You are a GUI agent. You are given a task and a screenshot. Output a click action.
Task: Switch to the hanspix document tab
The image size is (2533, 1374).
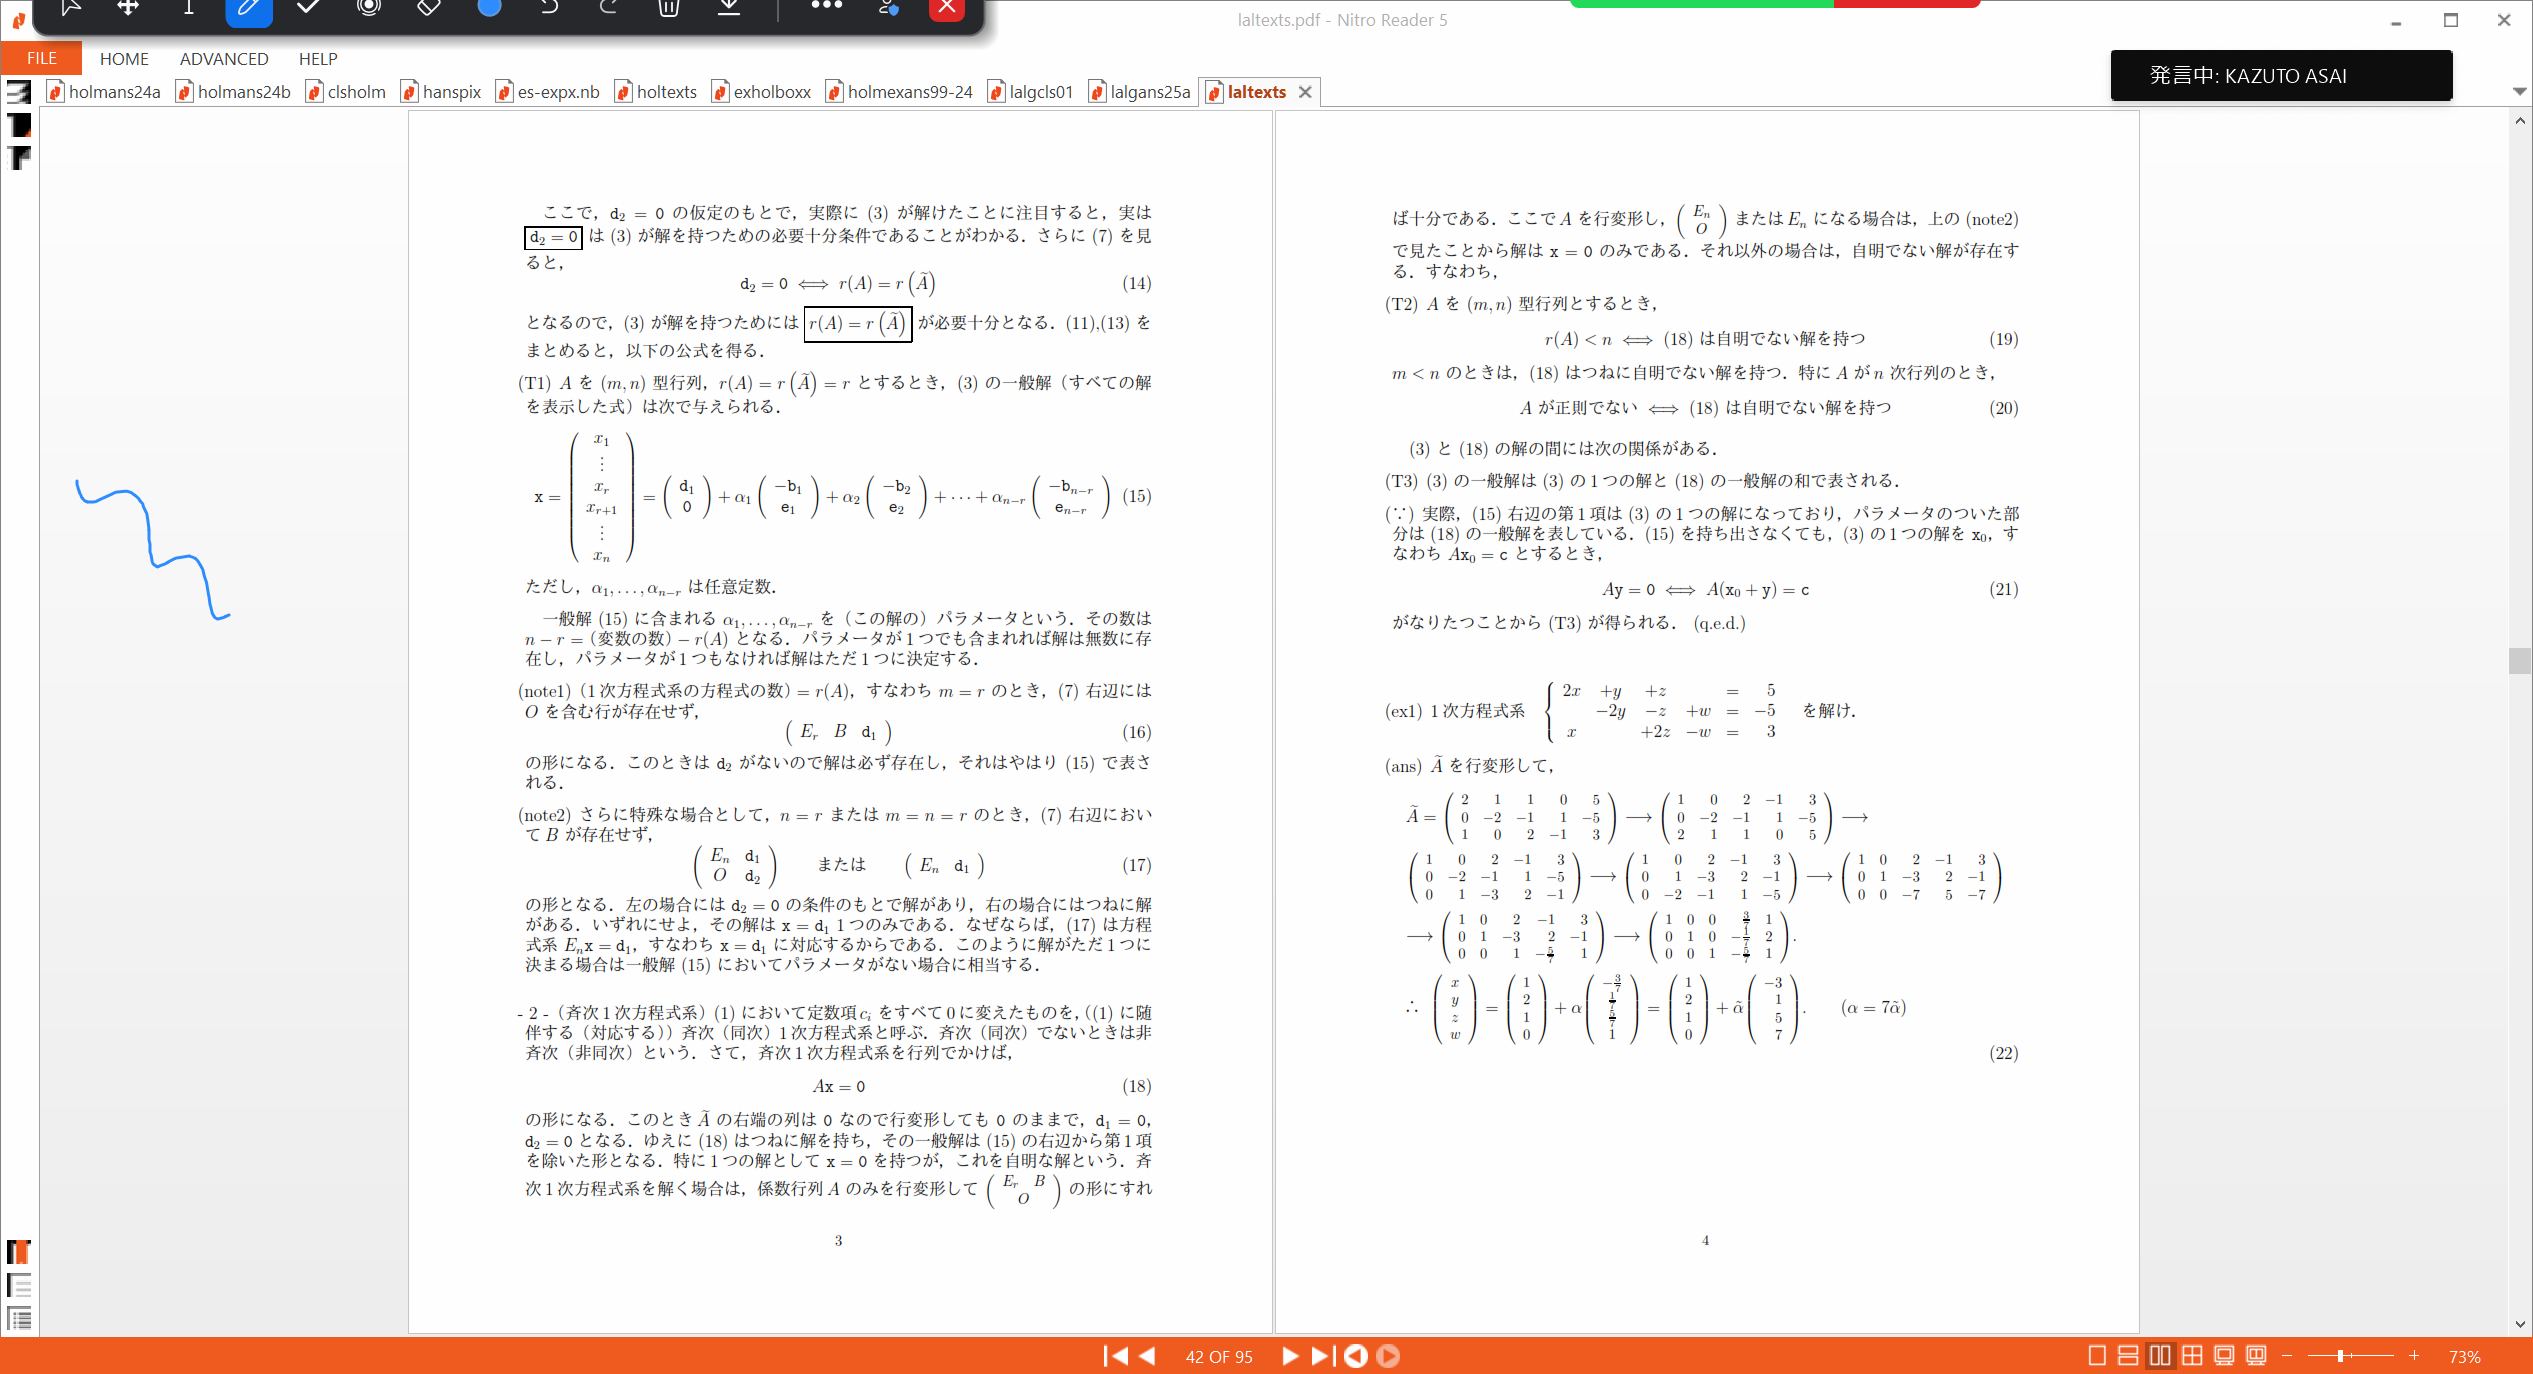(442, 92)
